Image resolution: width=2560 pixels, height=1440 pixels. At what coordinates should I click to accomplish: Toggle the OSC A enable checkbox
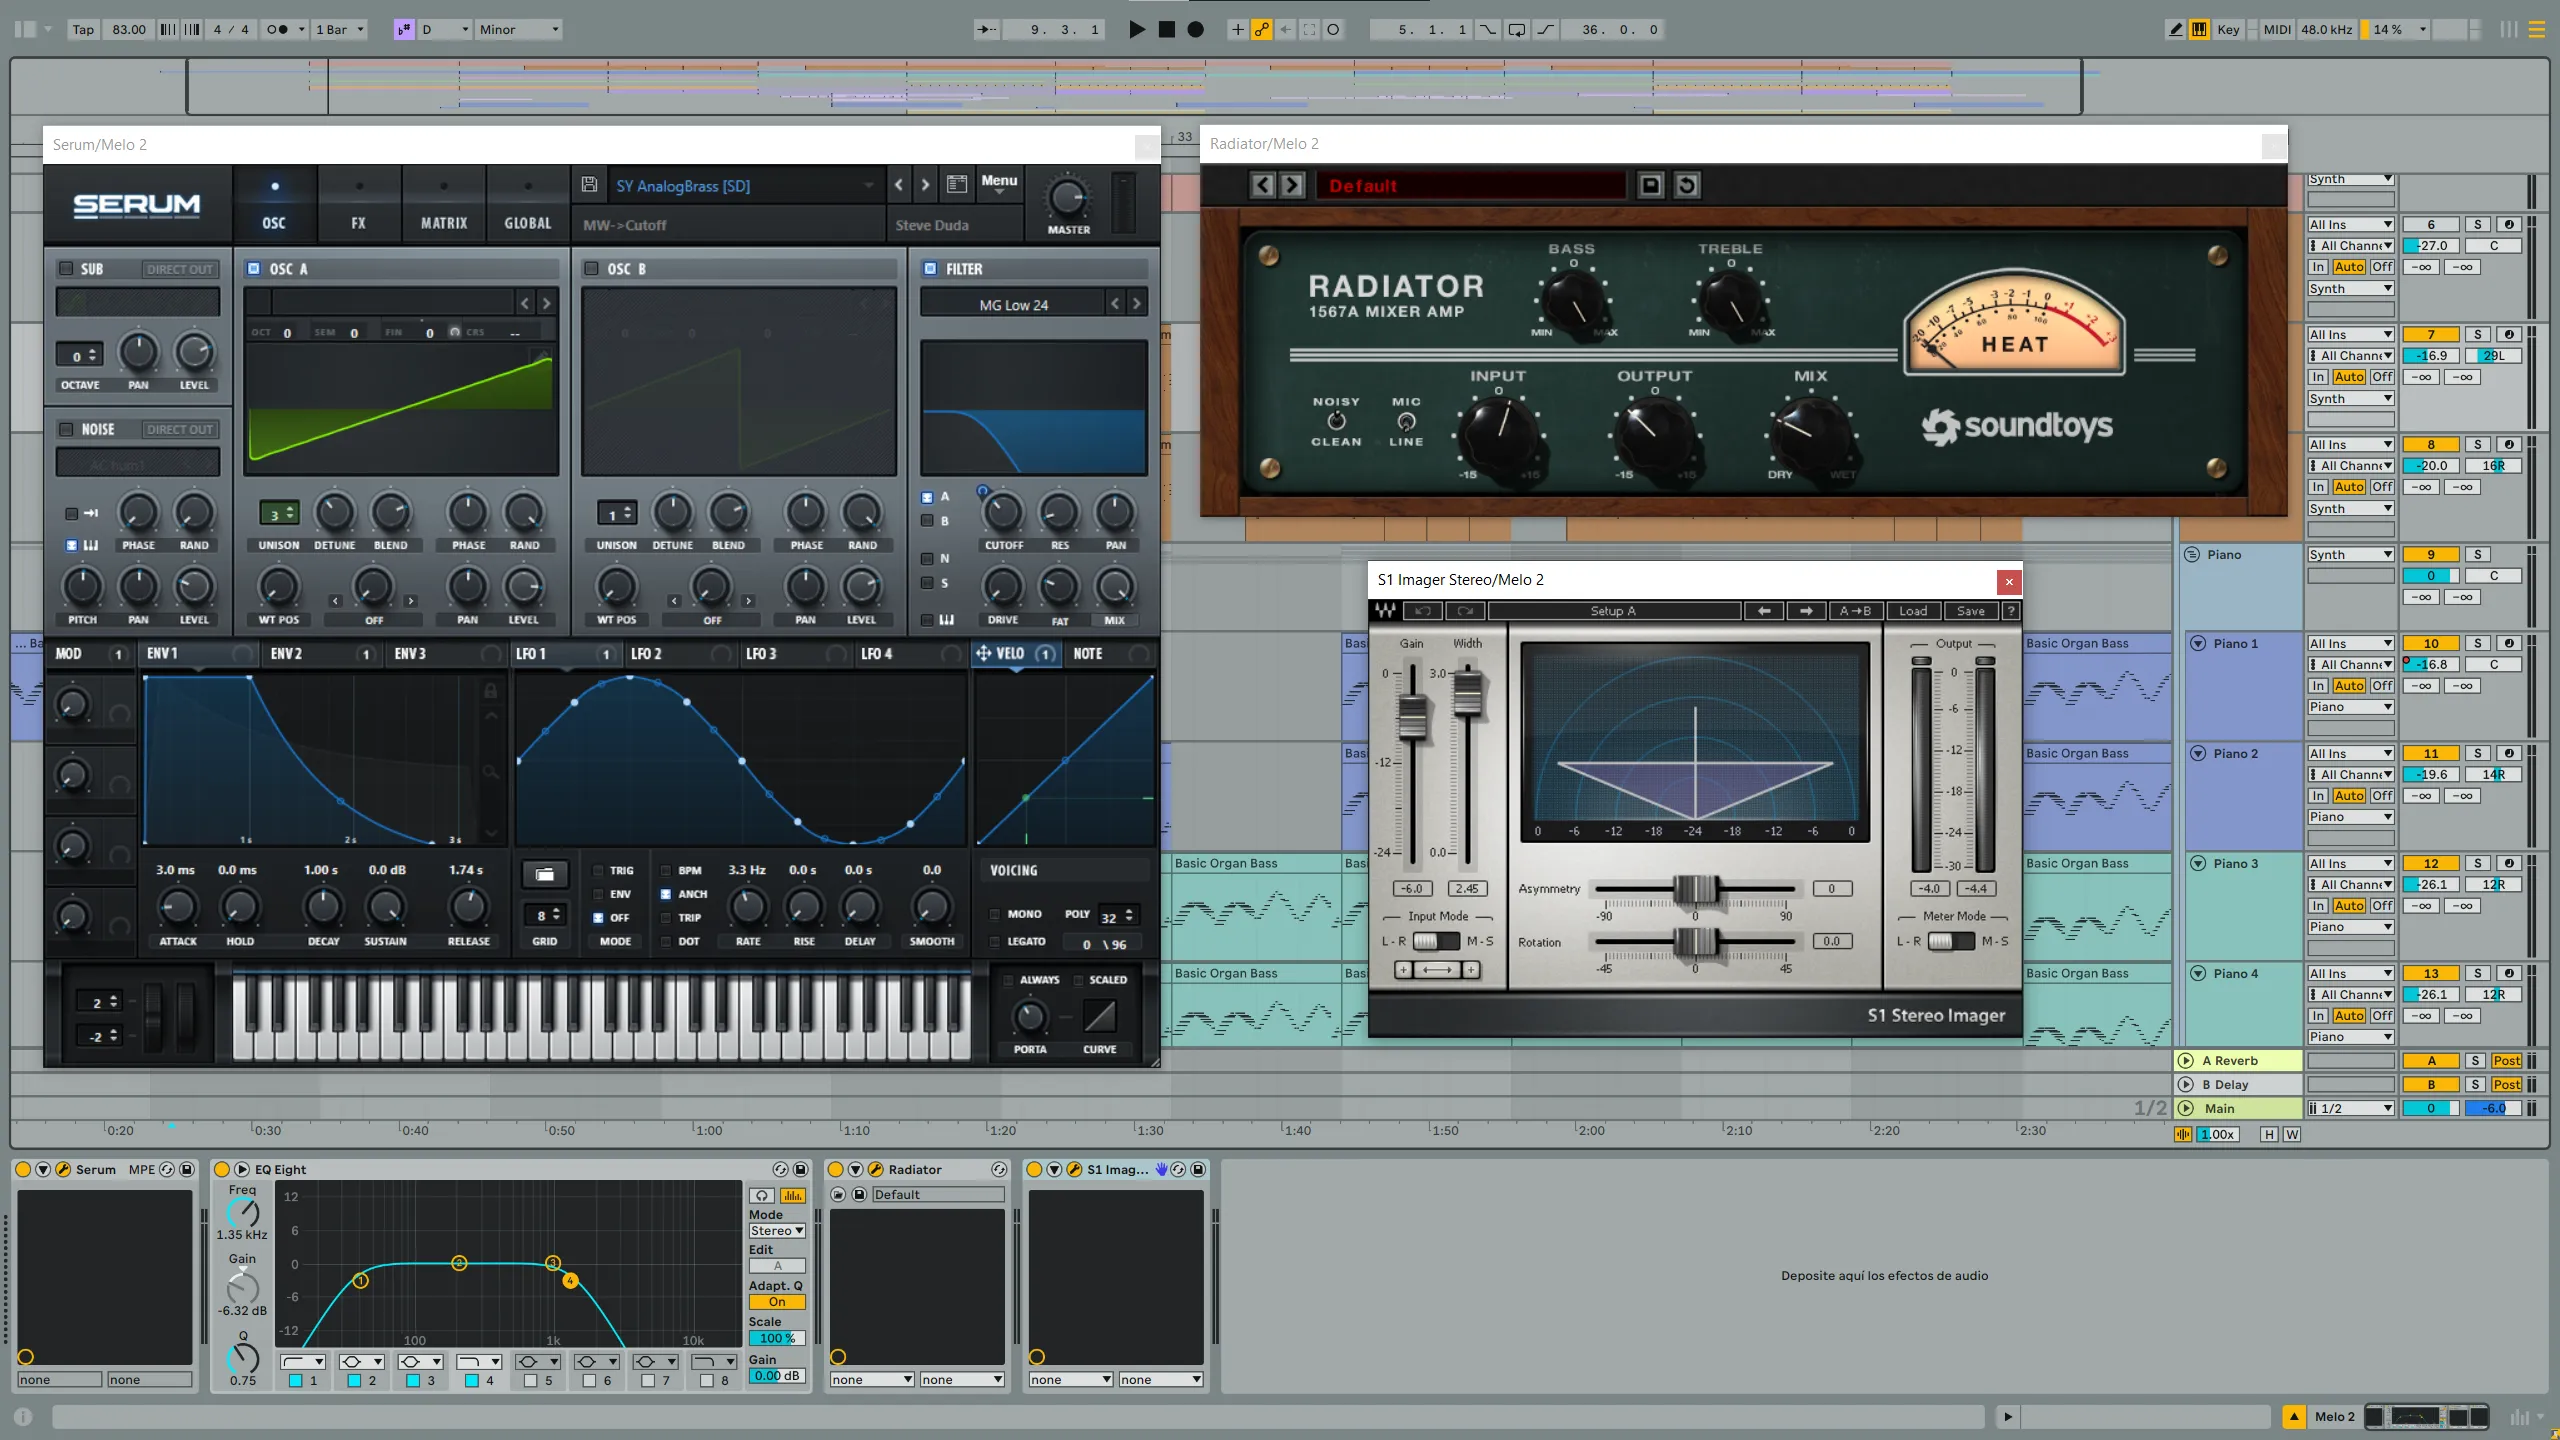(254, 268)
